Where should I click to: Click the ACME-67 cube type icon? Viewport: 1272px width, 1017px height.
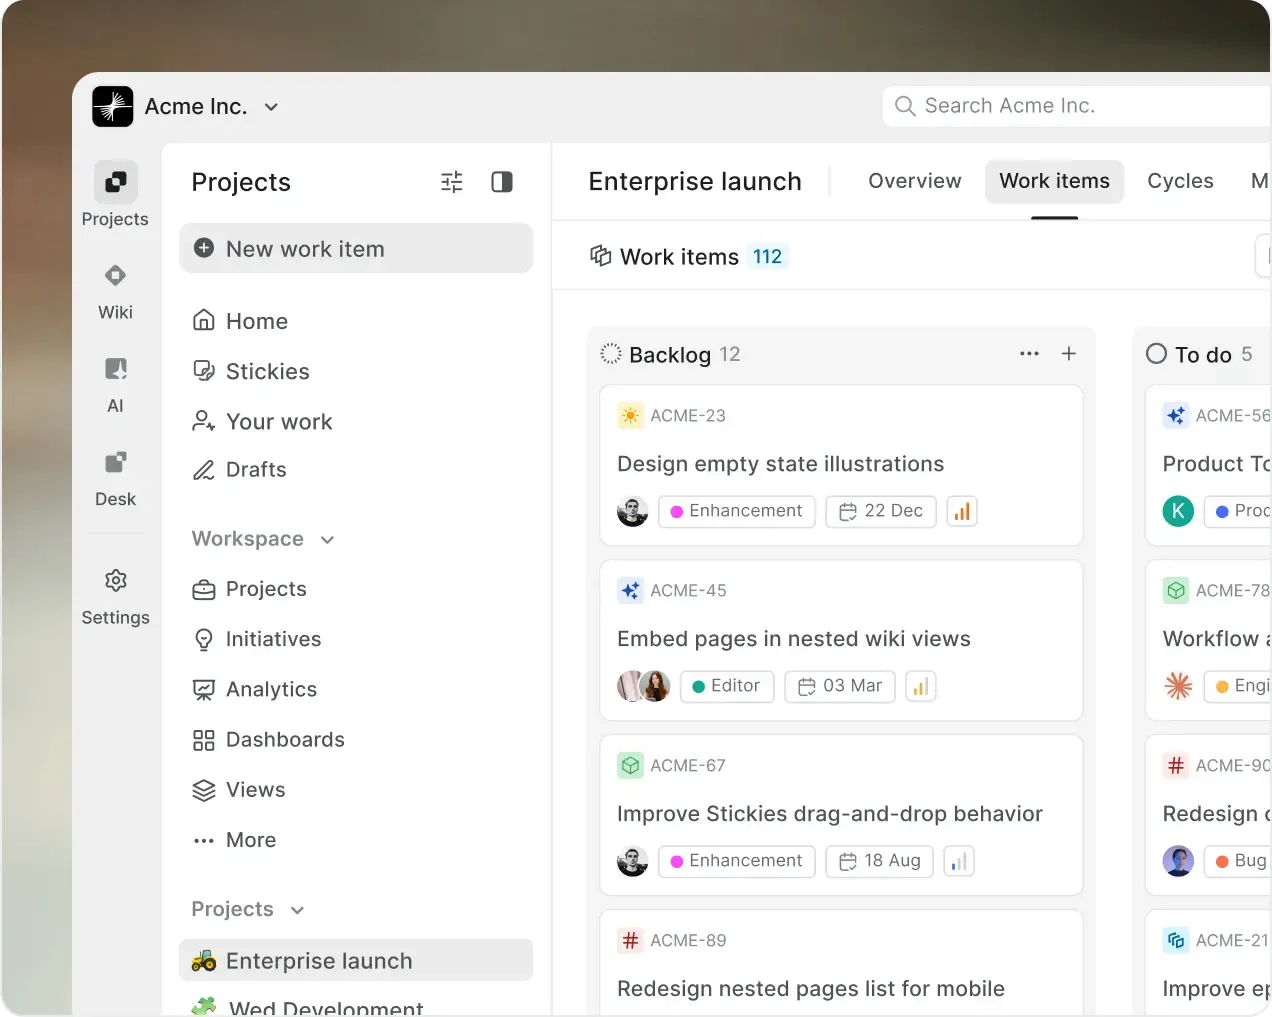pos(630,765)
